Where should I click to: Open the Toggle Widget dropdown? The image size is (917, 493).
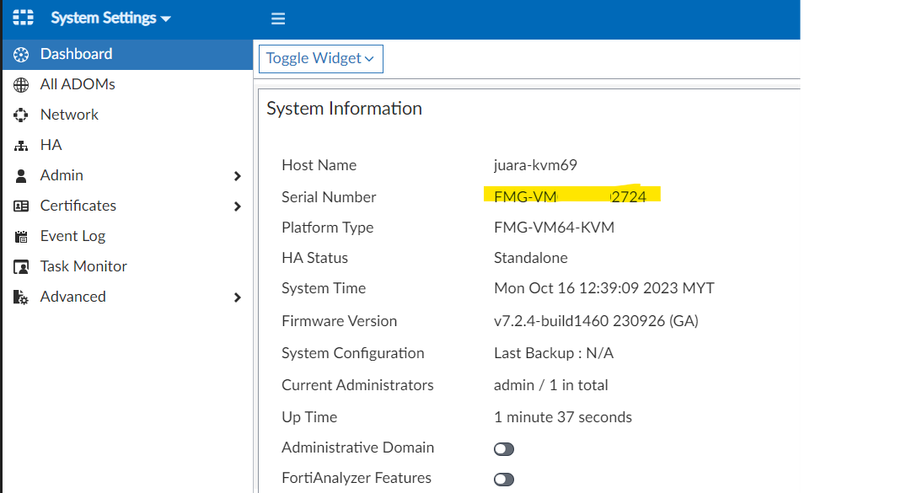(320, 58)
